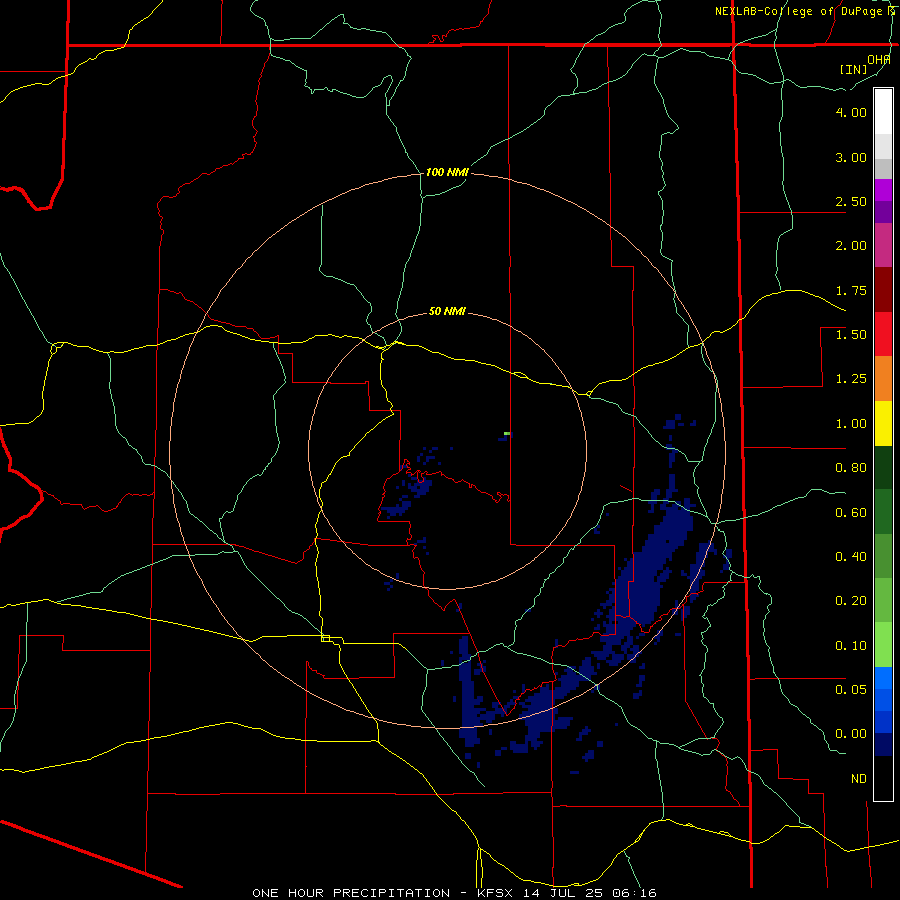Screen dimensions: 900x900
Task: Click the white color swatch in legend
Action: click(883, 112)
